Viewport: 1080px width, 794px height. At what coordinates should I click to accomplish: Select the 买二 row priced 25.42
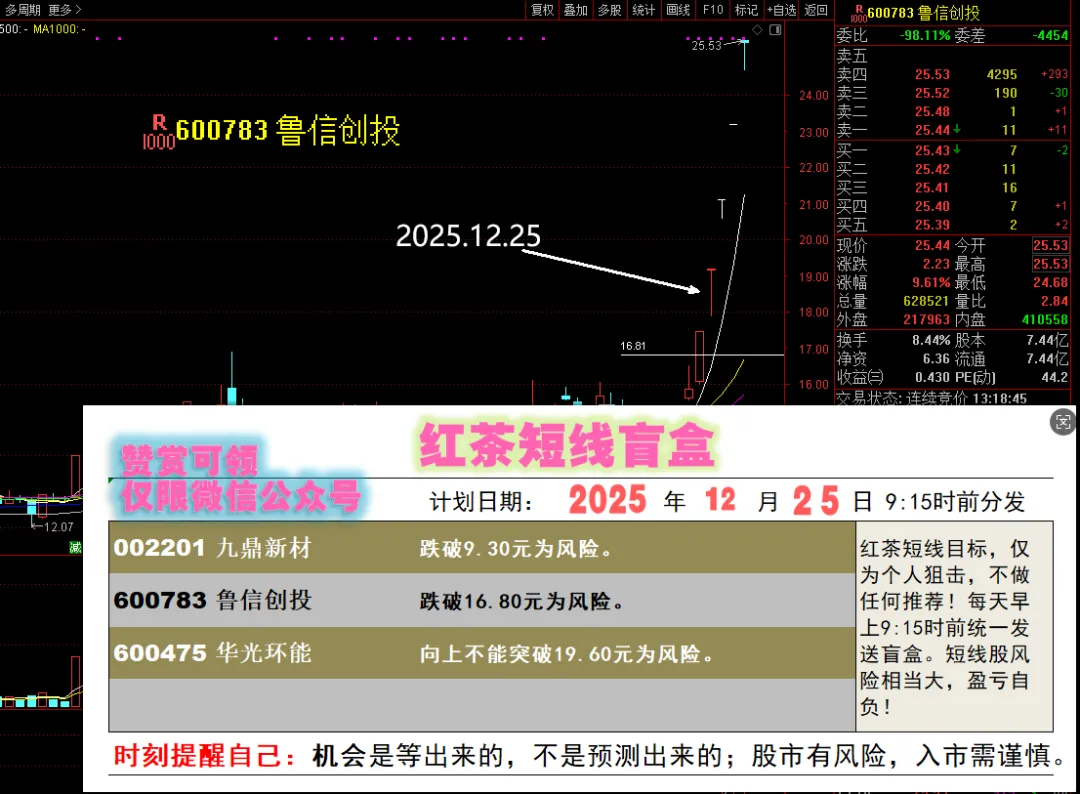(x=952, y=169)
